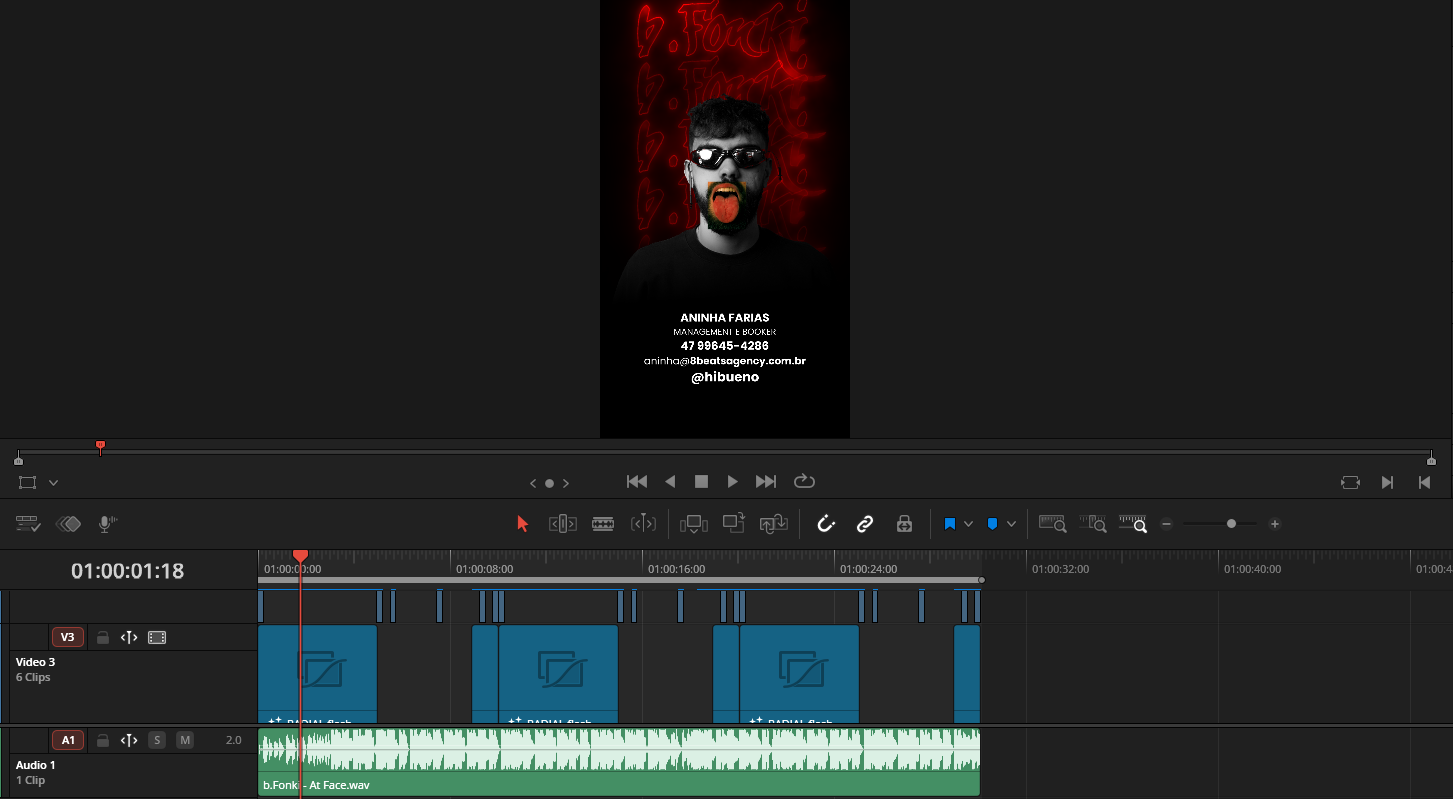Screen dimensions: 1453x799
Task: Select the b.Fonki - At Face.wav audio clip
Action: pos(619,762)
